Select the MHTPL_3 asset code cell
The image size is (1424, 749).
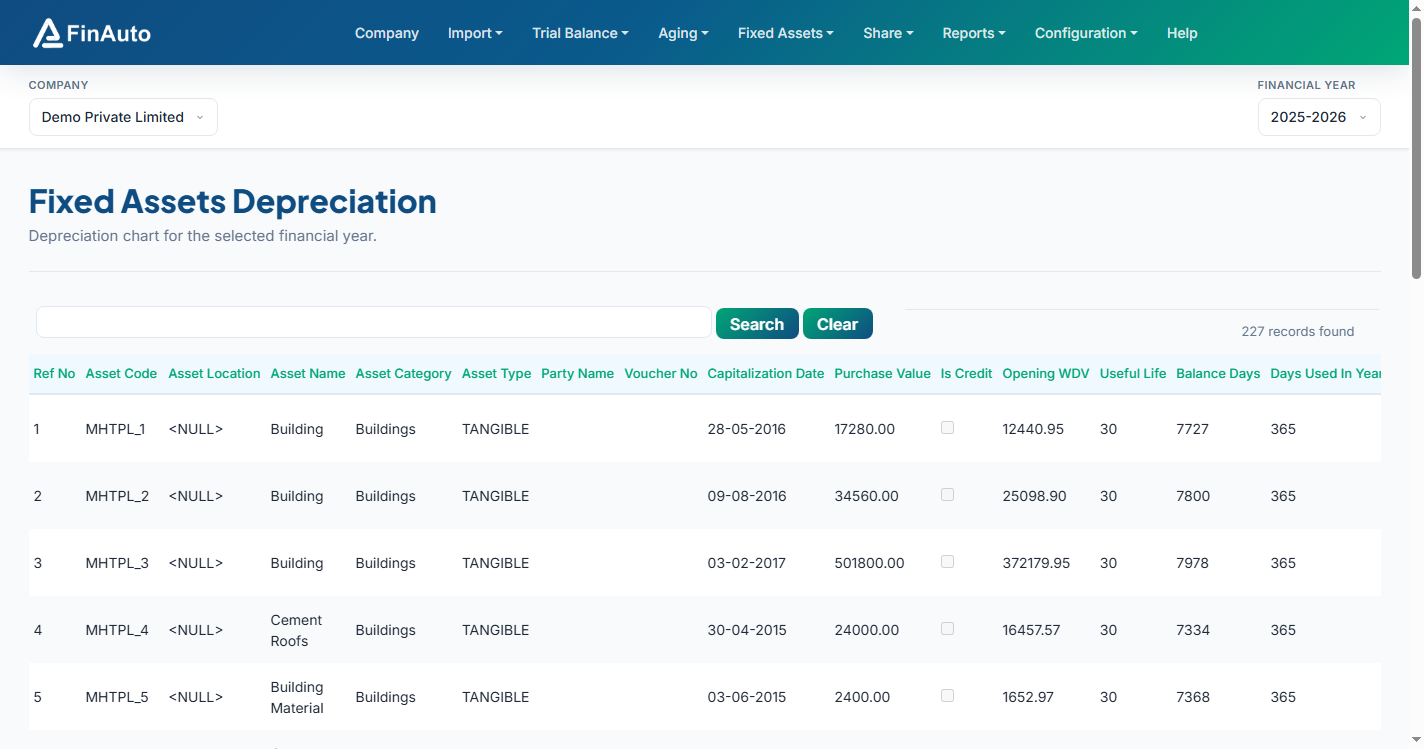(117, 563)
